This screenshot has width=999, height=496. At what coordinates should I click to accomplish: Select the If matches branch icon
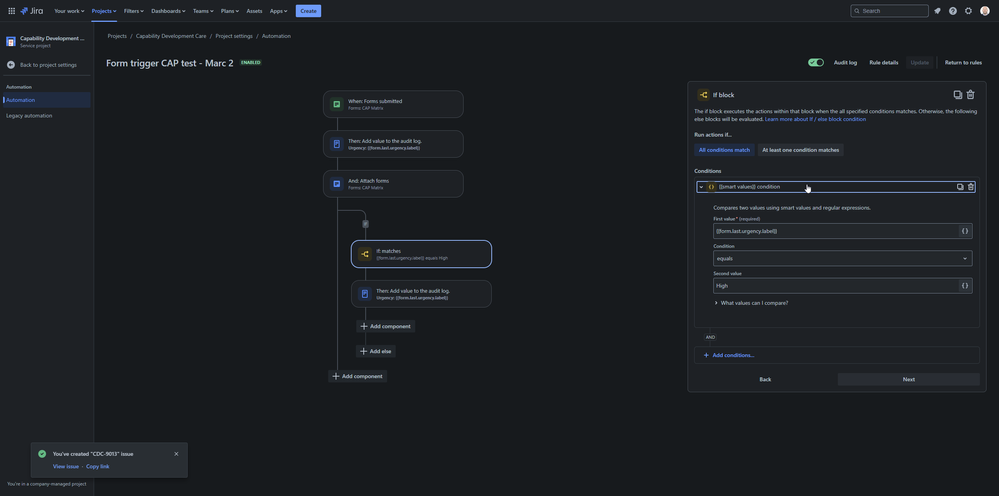pyautogui.click(x=364, y=254)
